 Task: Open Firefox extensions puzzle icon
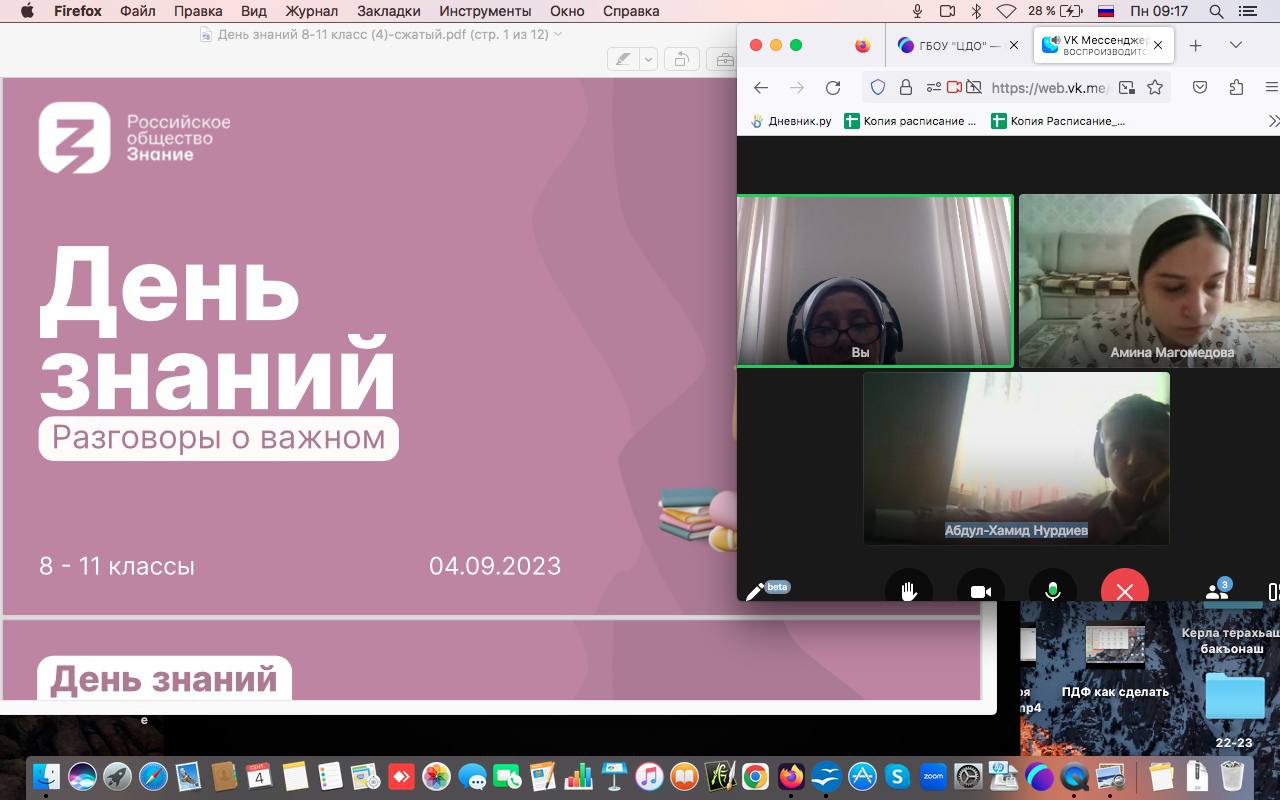click(x=1236, y=88)
